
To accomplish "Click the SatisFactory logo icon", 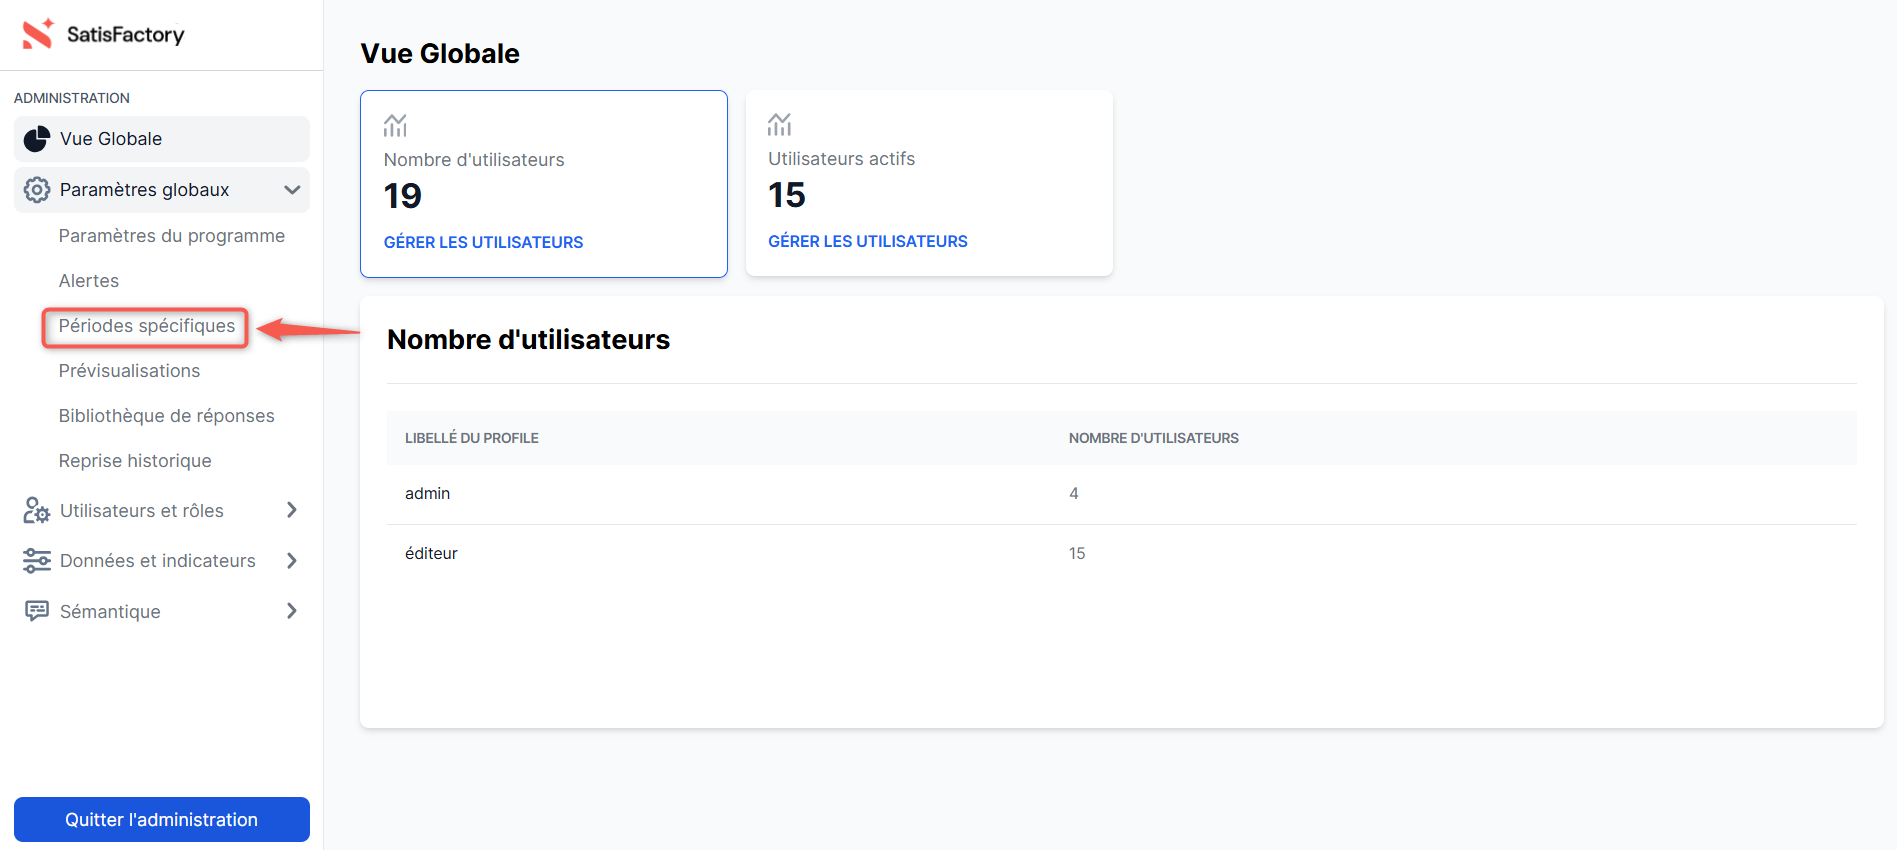I will [38, 34].
